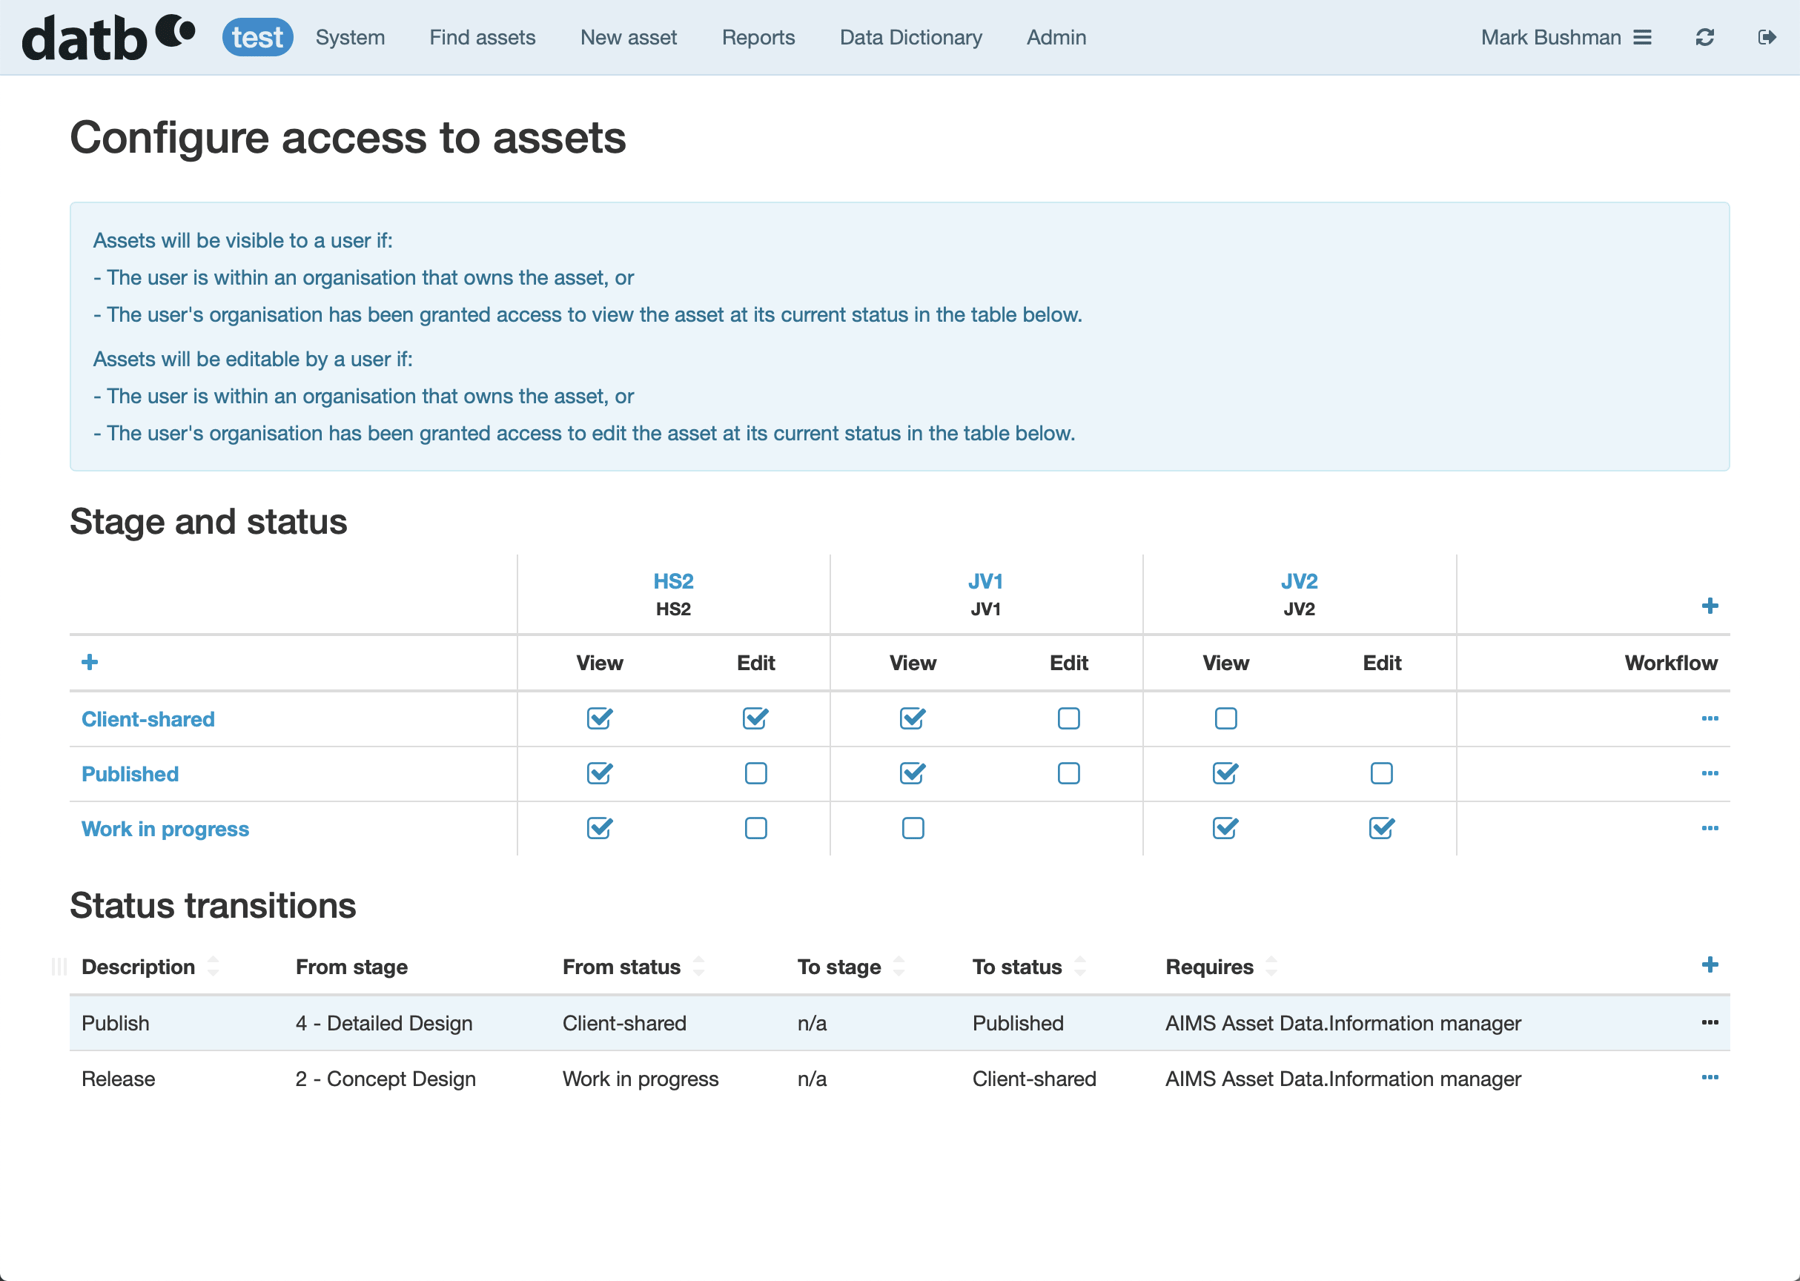Open the Publish transition ellipsis menu
Image resolution: width=1800 pixels, height=1281 pixels.
pos(1709,1022)
